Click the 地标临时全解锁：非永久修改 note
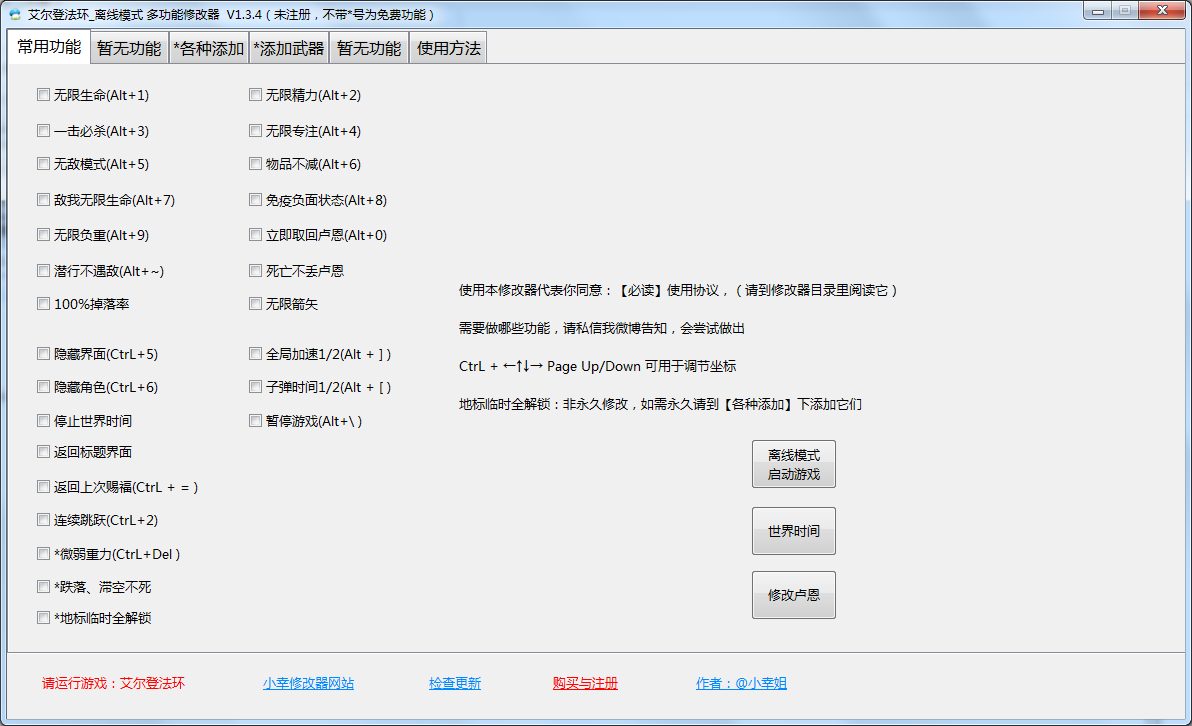Screen dimensions: 1192x726 click(x=660, y=404)
